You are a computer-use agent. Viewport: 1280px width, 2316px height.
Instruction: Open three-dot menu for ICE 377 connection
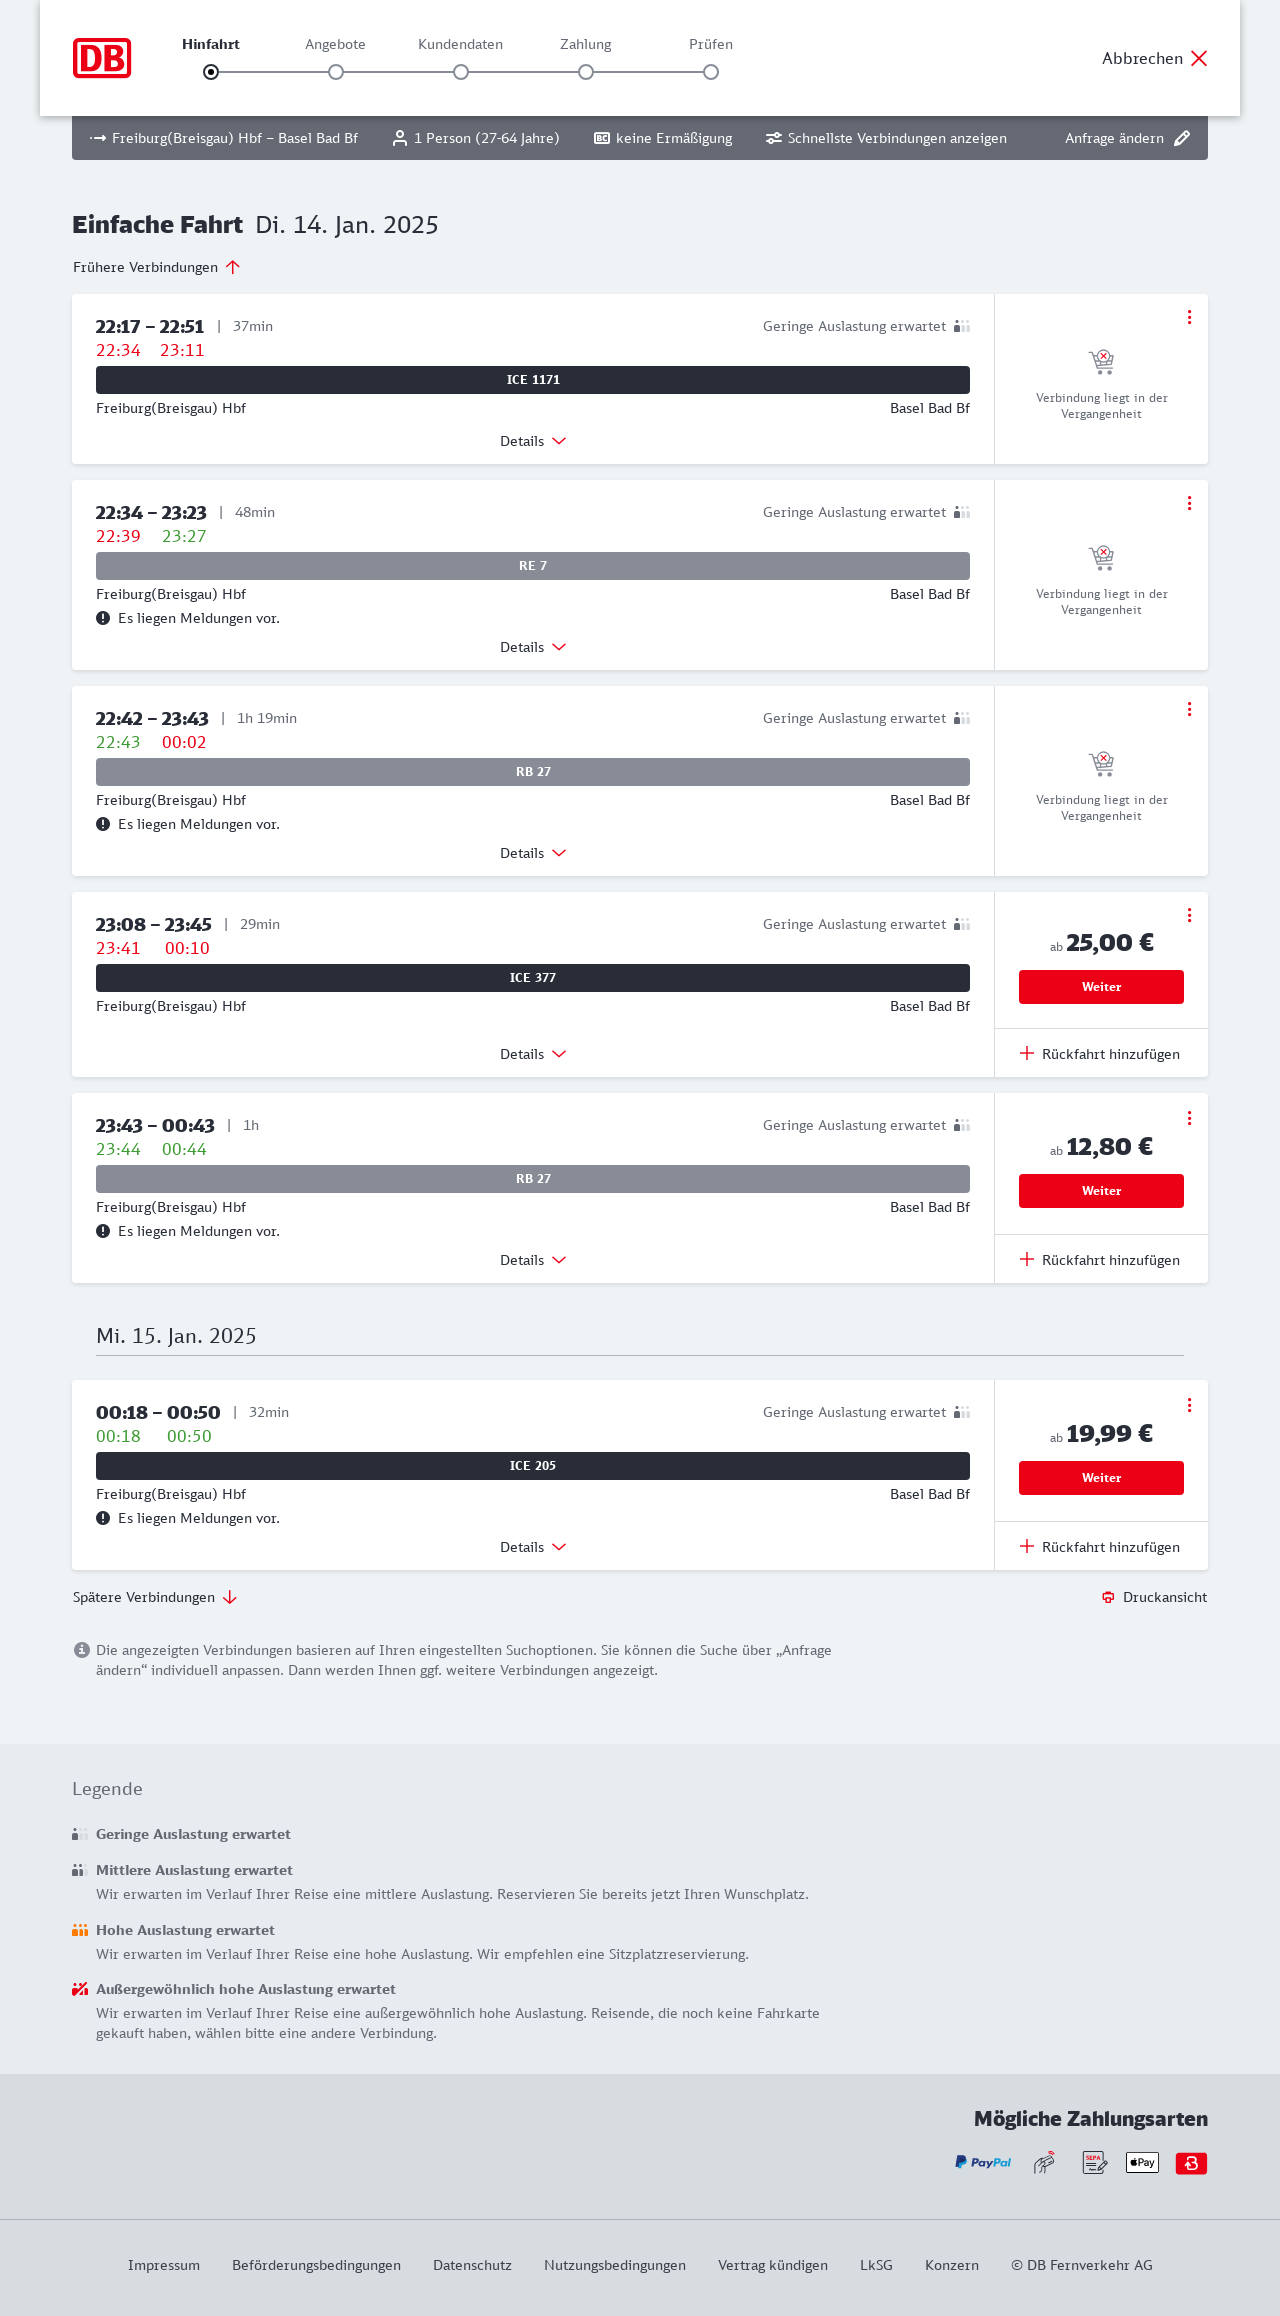[1189, 915]
